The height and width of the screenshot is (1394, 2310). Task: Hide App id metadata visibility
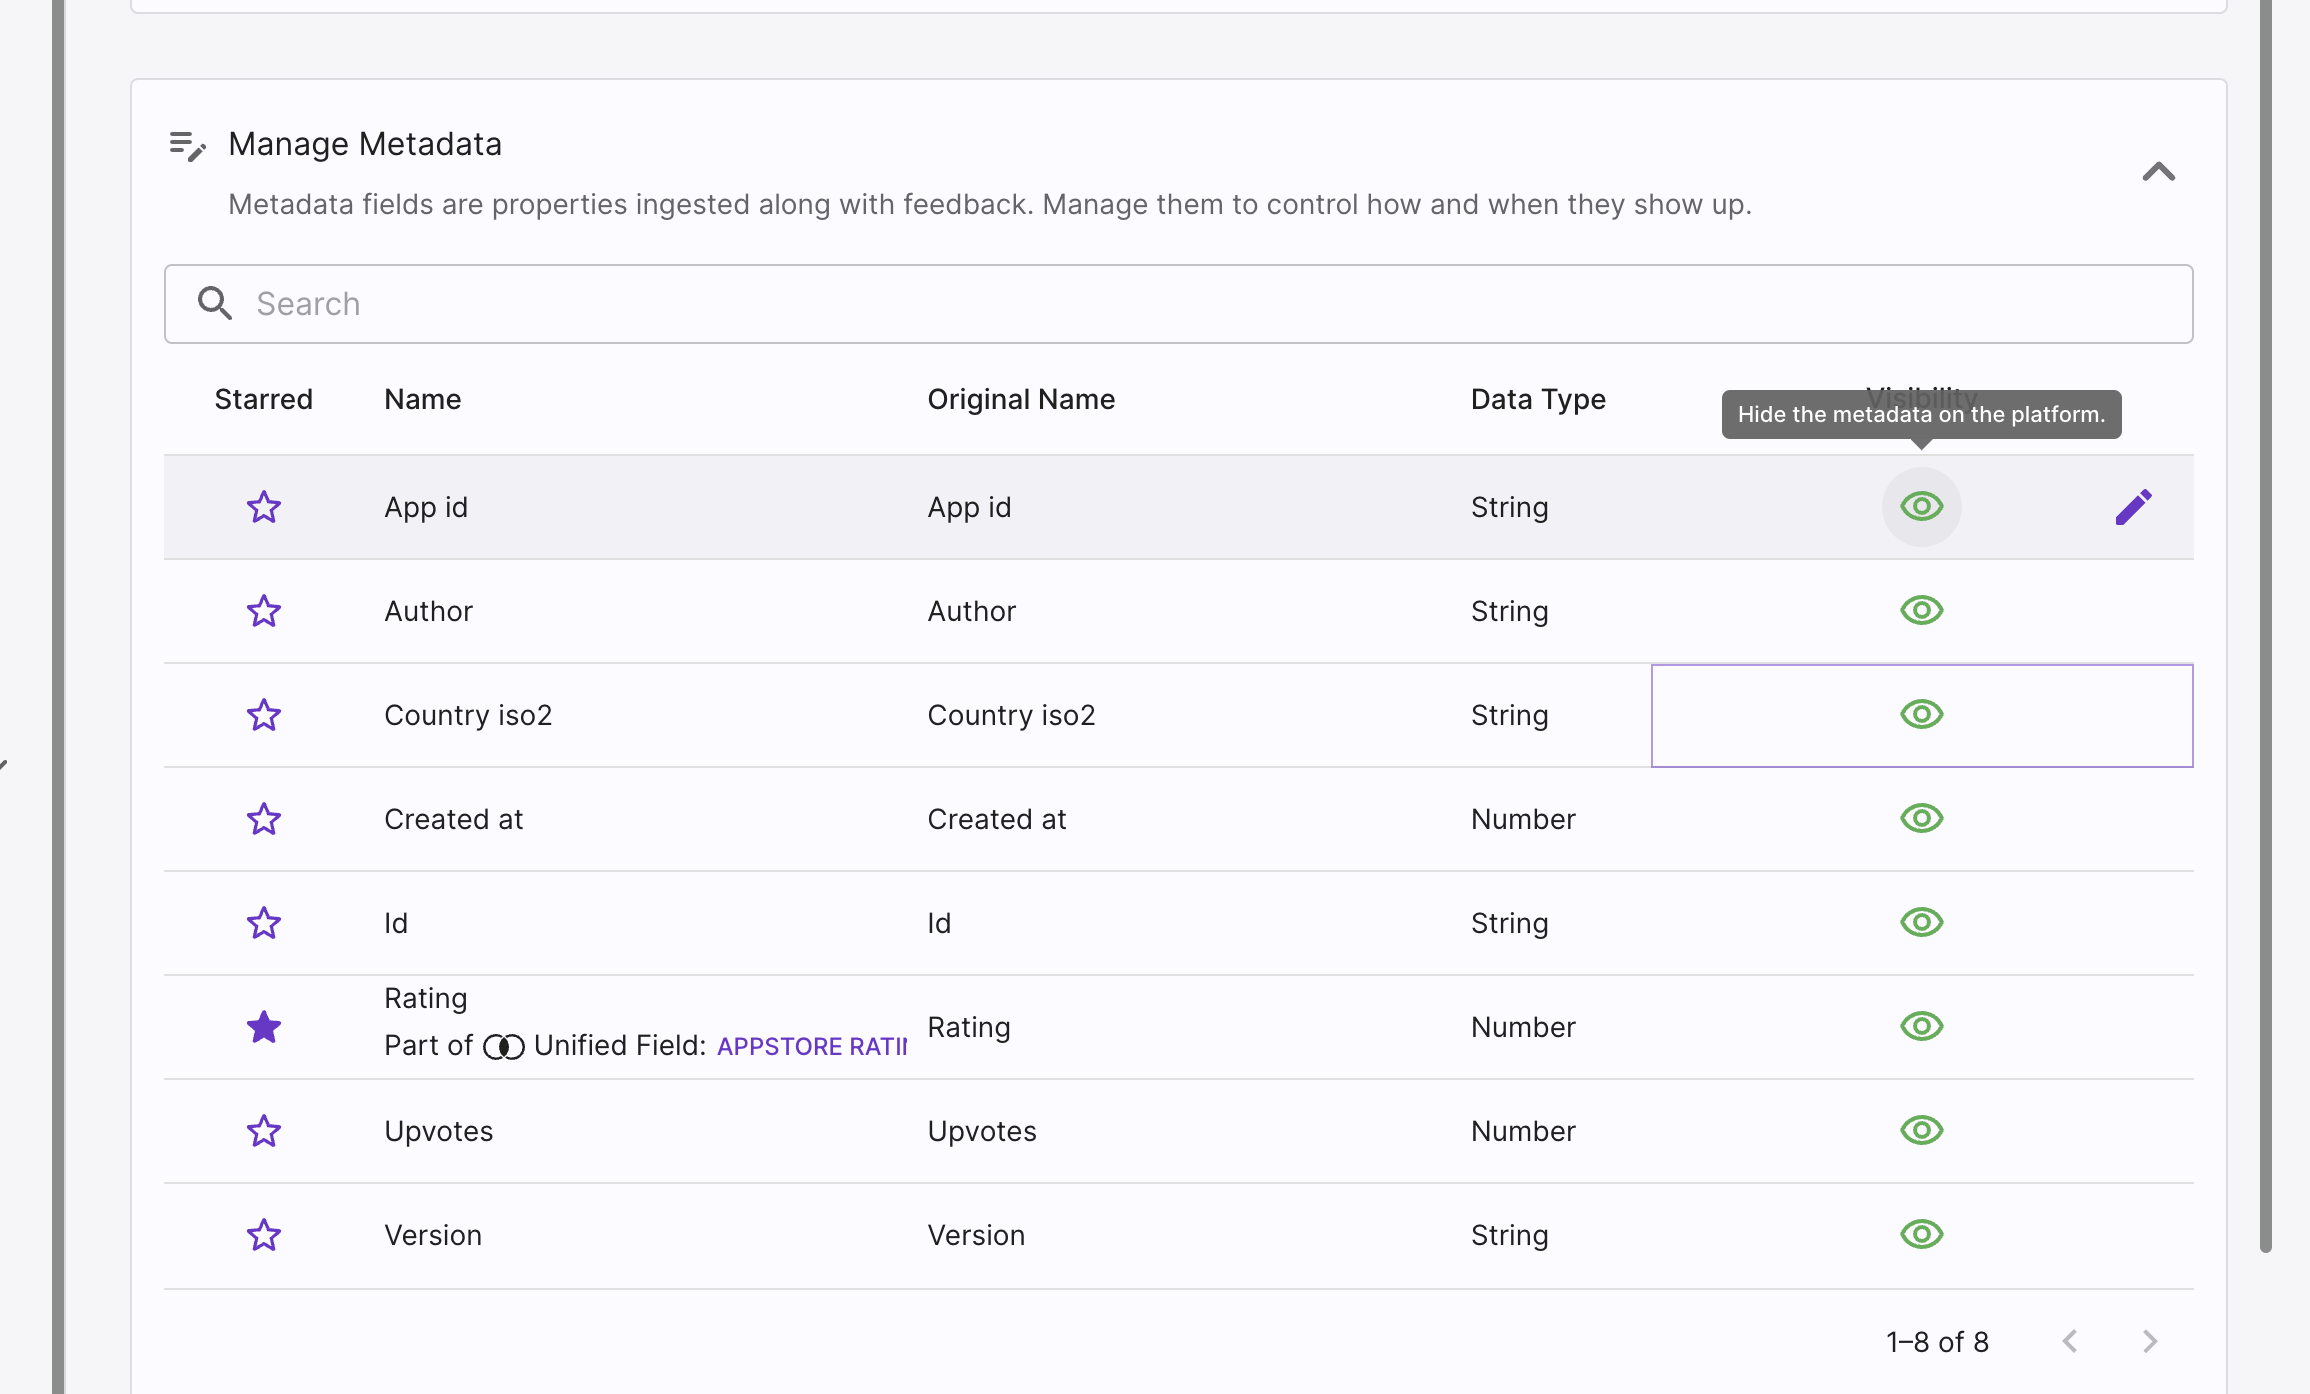(1921, 506)
